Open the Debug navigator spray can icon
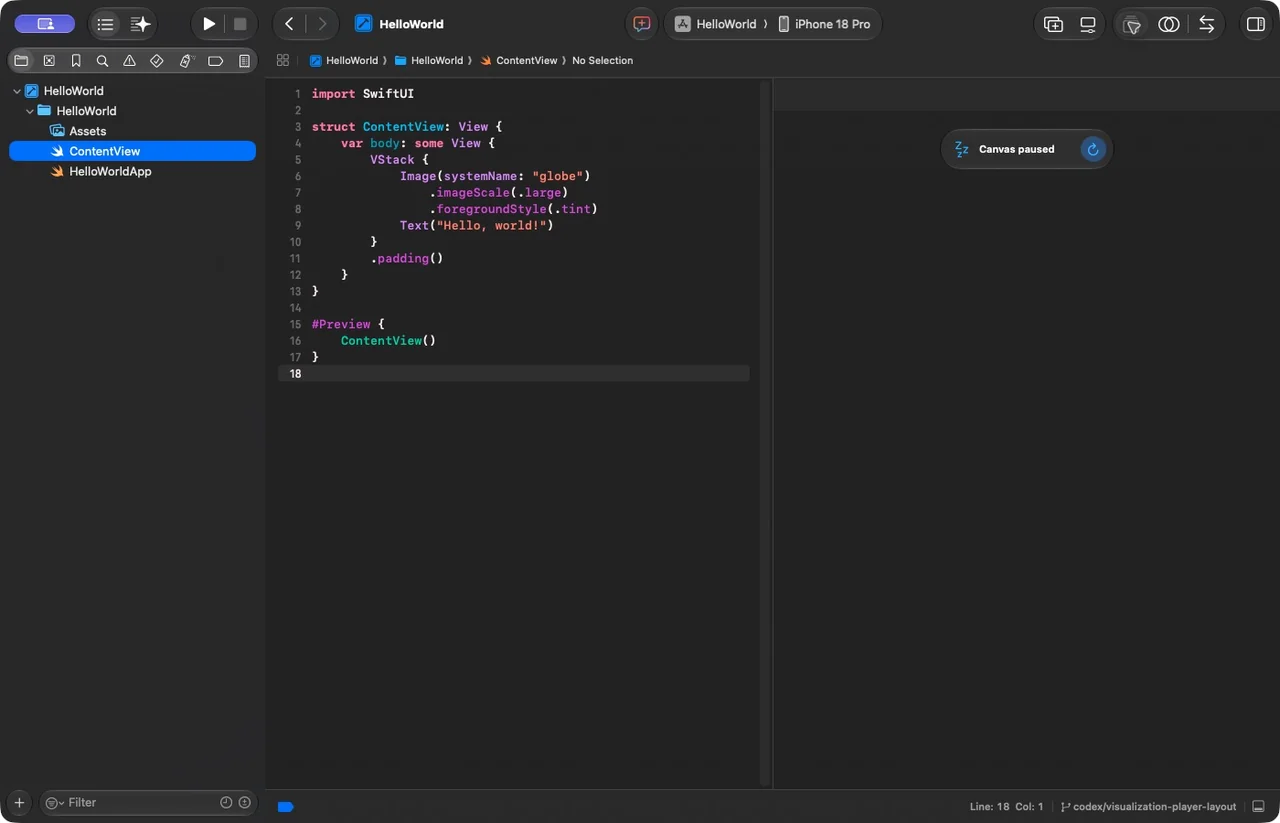1280x823 pixels. click(x=185, y=61)
